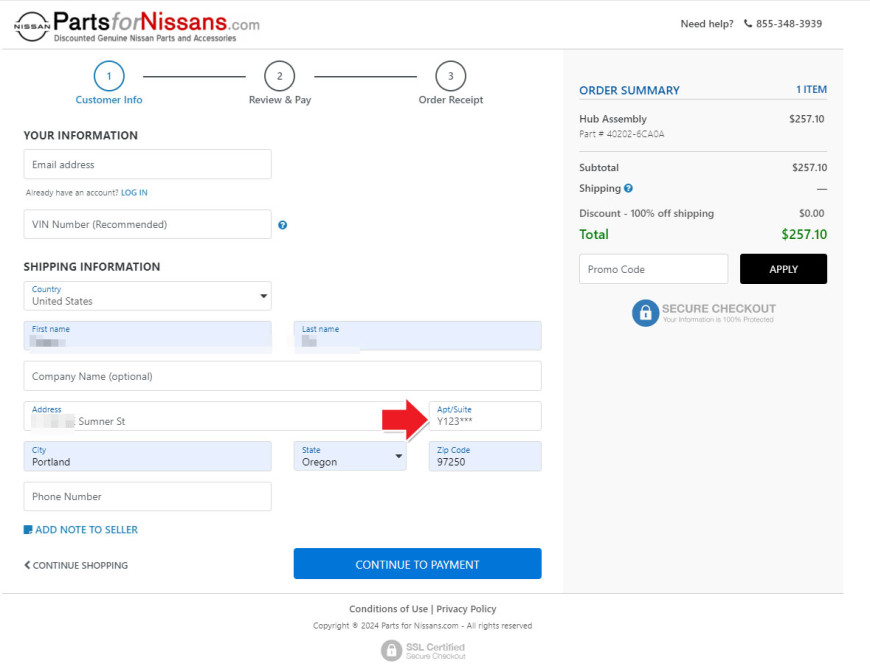Click the Your Information heading
Viewport: 870px width, 672px height.
click(x=80, y=135)
